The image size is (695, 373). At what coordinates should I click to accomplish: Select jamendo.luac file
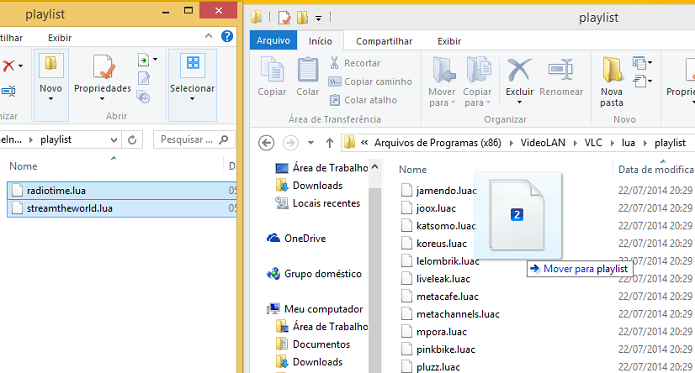pos(439,190)
